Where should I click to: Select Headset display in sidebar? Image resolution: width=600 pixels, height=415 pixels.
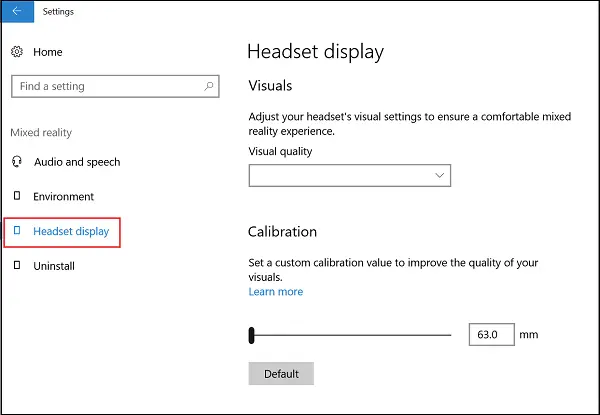(71, 231)
